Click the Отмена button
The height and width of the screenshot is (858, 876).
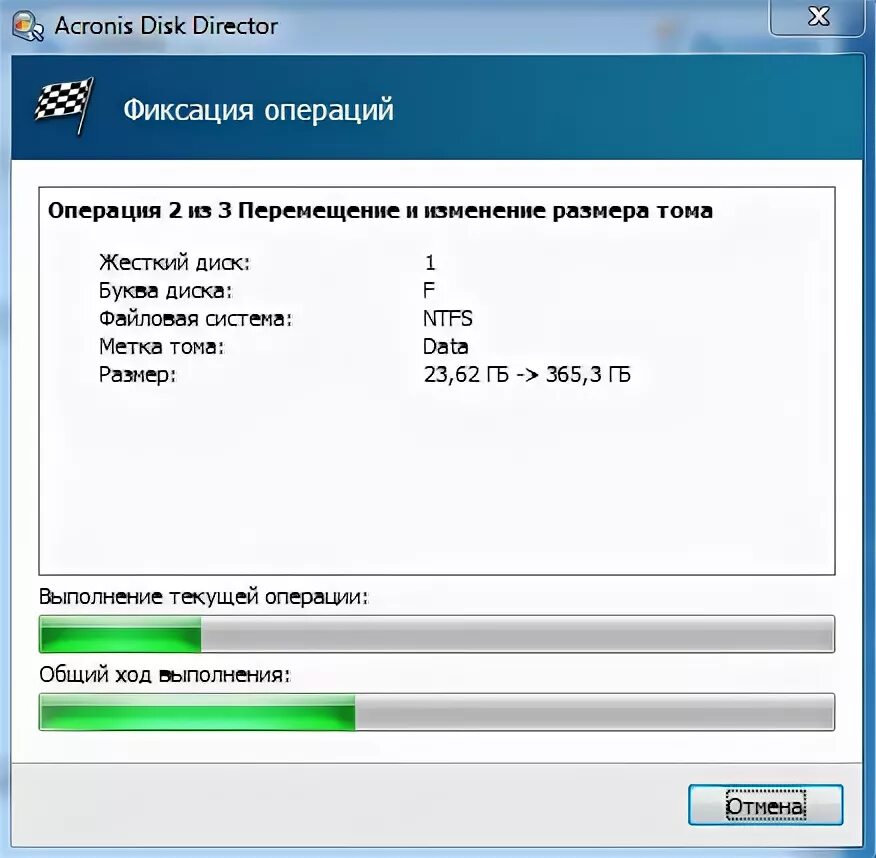pyautogui.click(x=765, y=805)
